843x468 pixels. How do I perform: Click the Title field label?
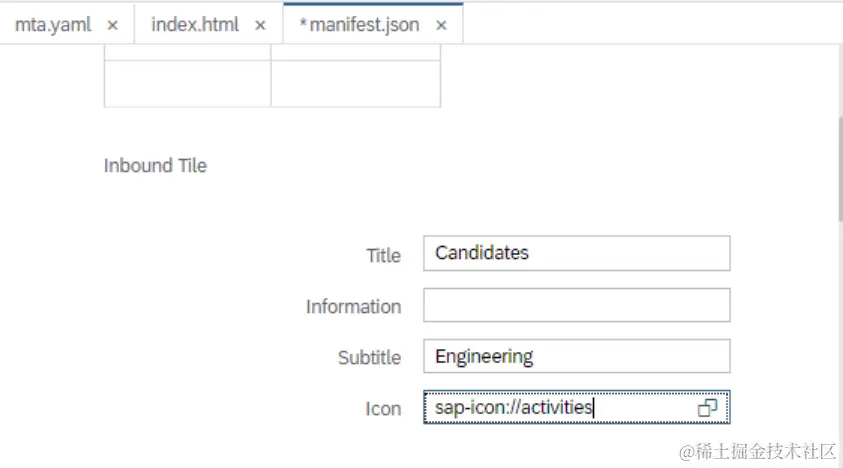[x=383, y=256]
